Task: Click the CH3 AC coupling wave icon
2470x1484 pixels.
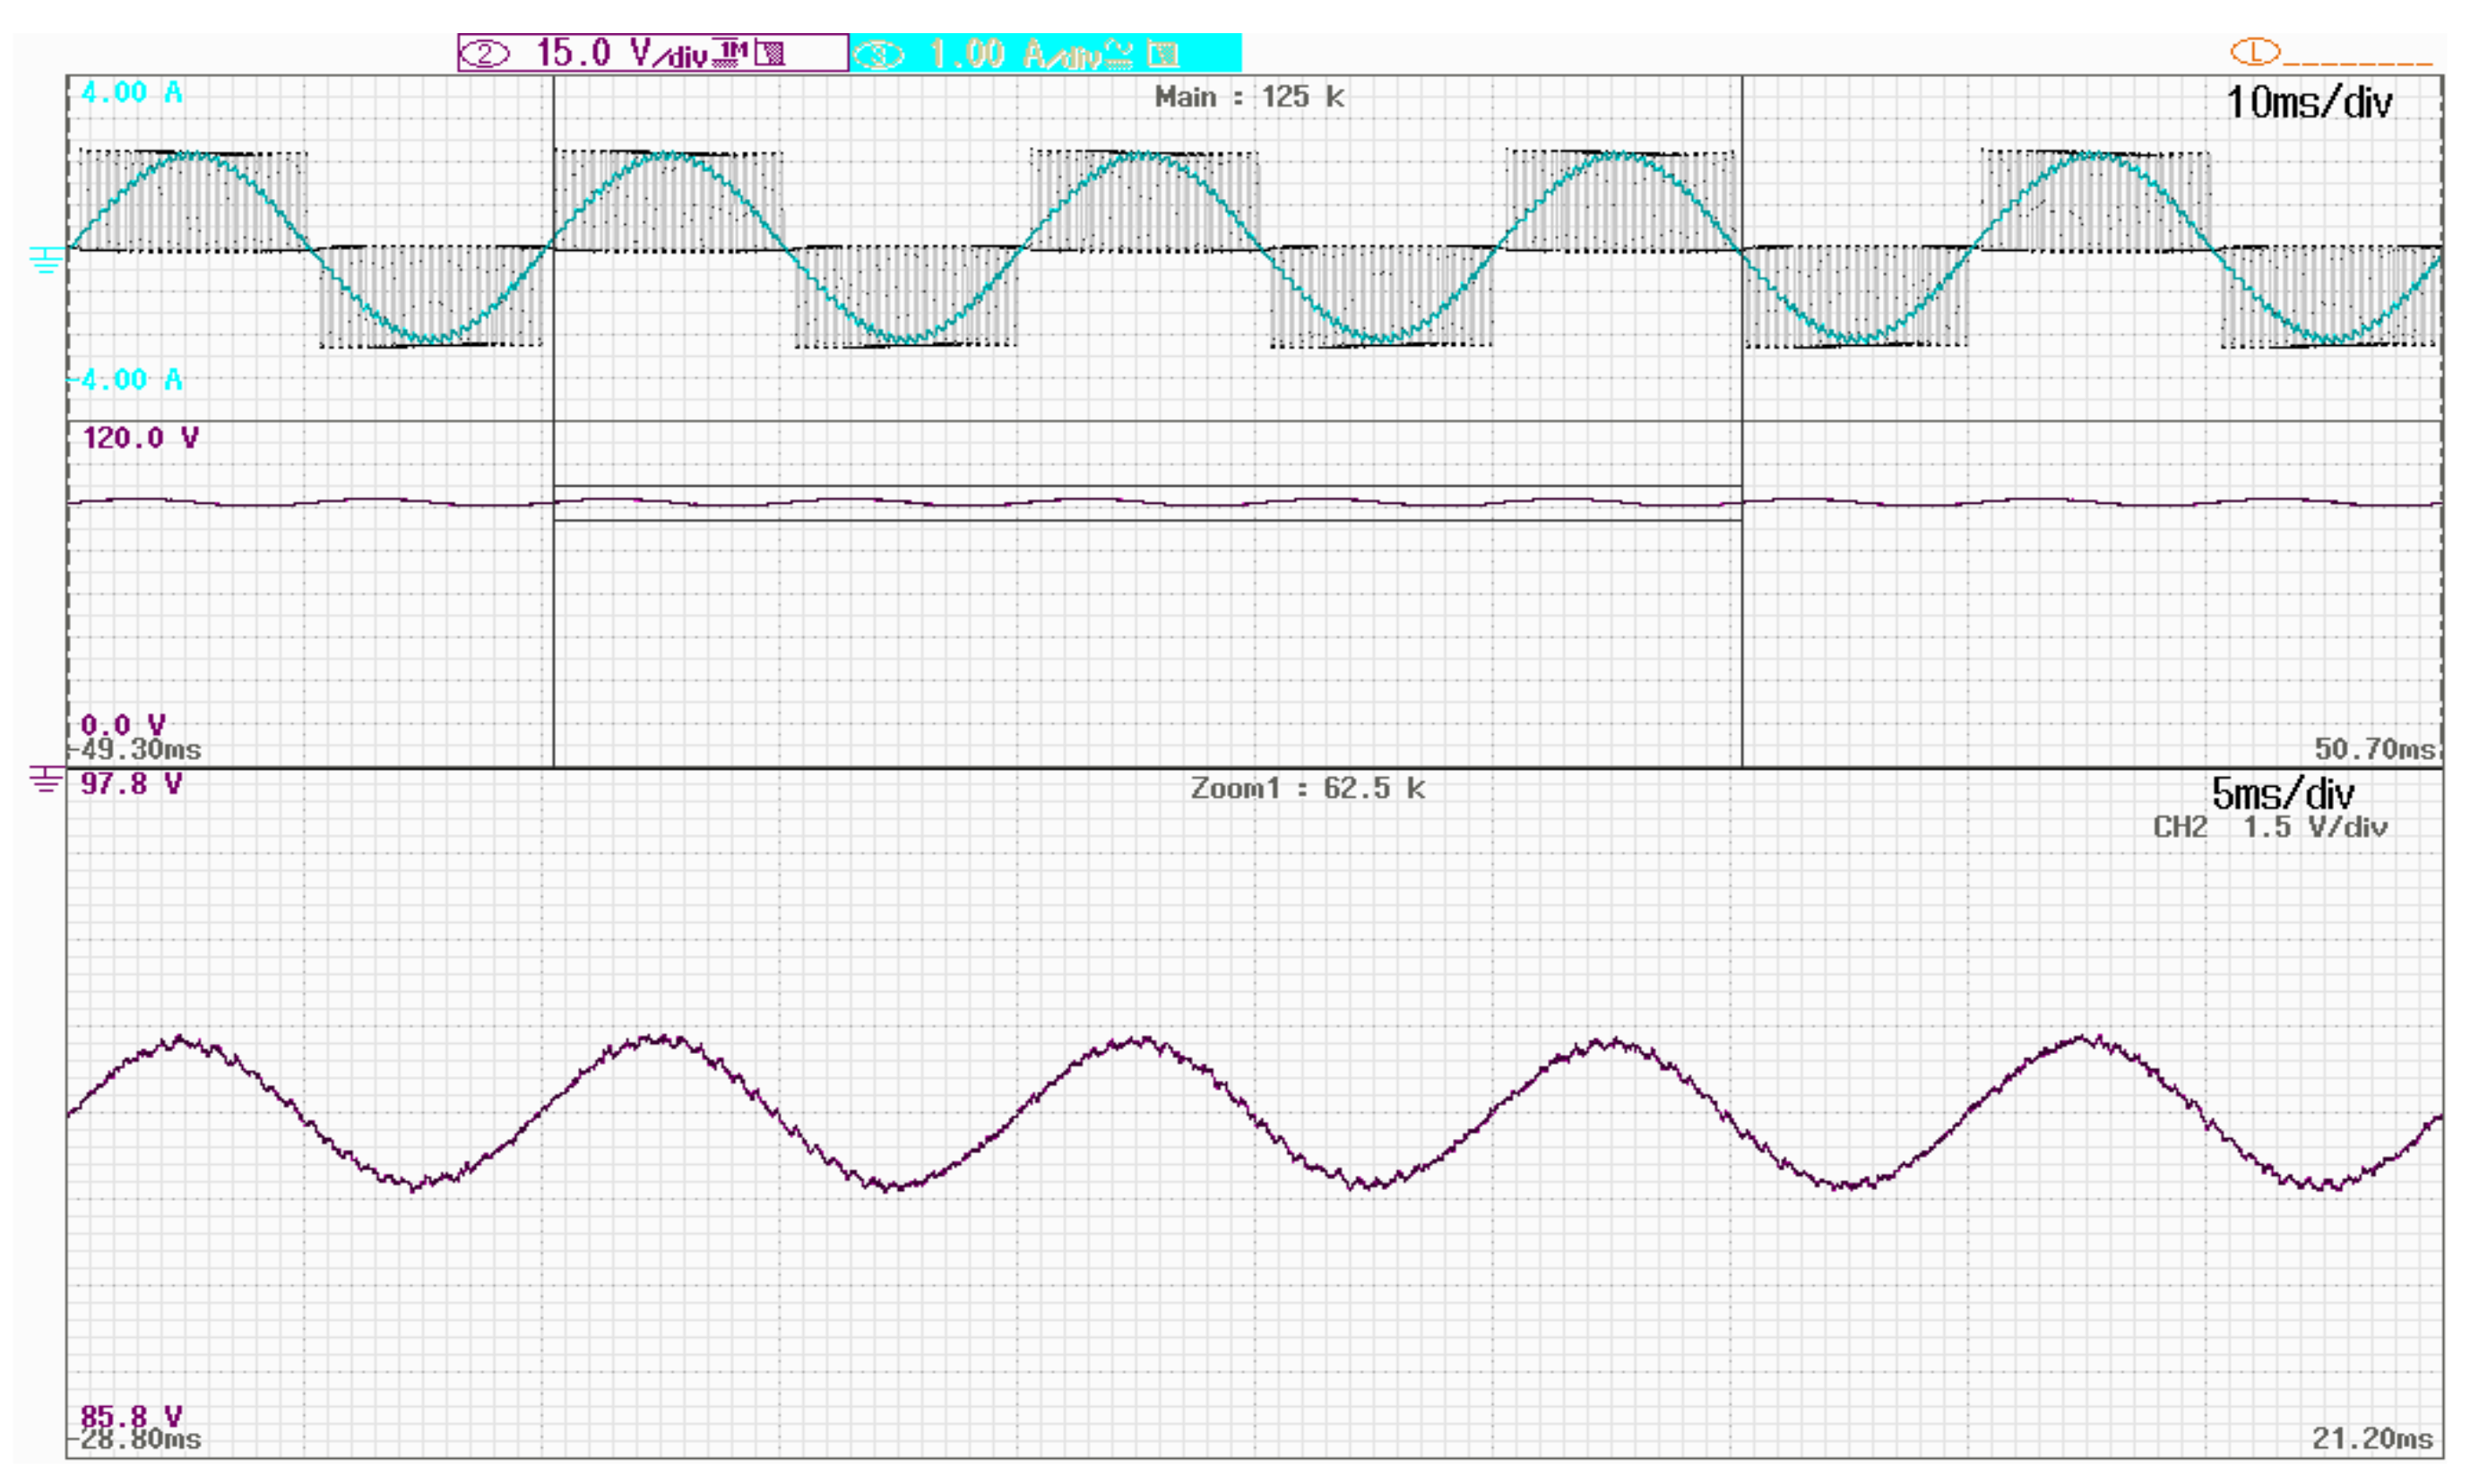Action: (1119, 54)
